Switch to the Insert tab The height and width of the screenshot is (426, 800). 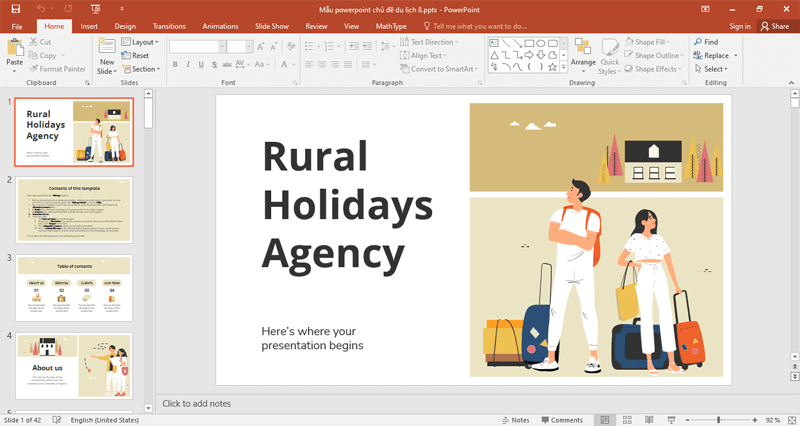click(x=89, y=26)
